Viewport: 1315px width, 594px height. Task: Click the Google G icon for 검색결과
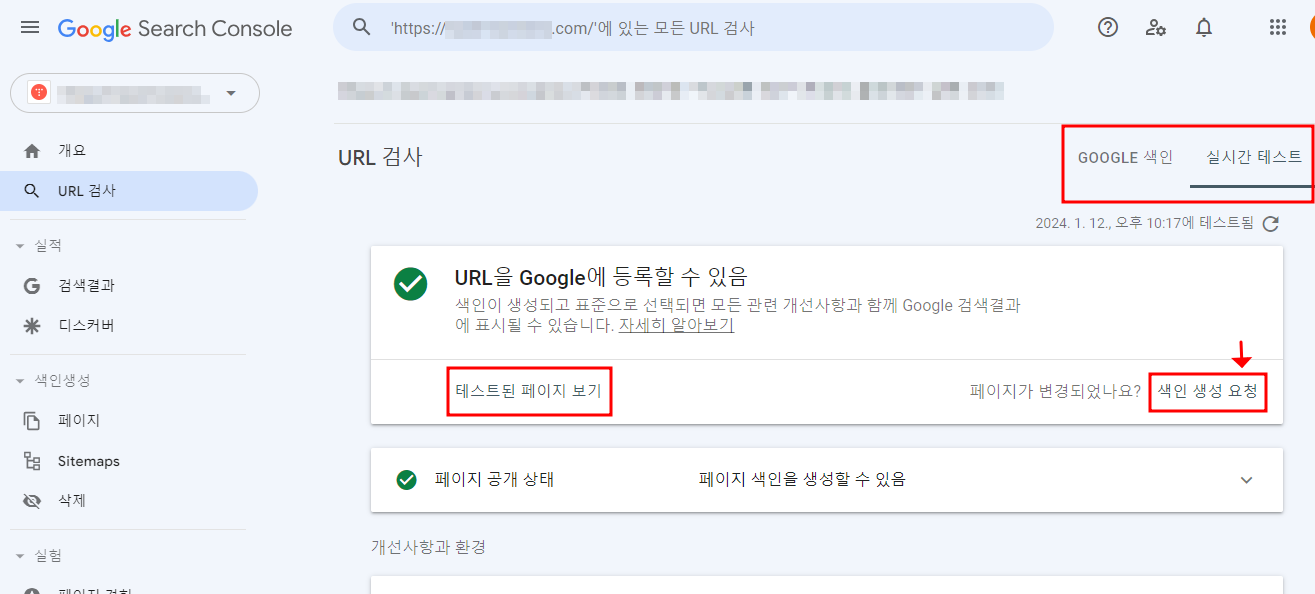(32, 286)
